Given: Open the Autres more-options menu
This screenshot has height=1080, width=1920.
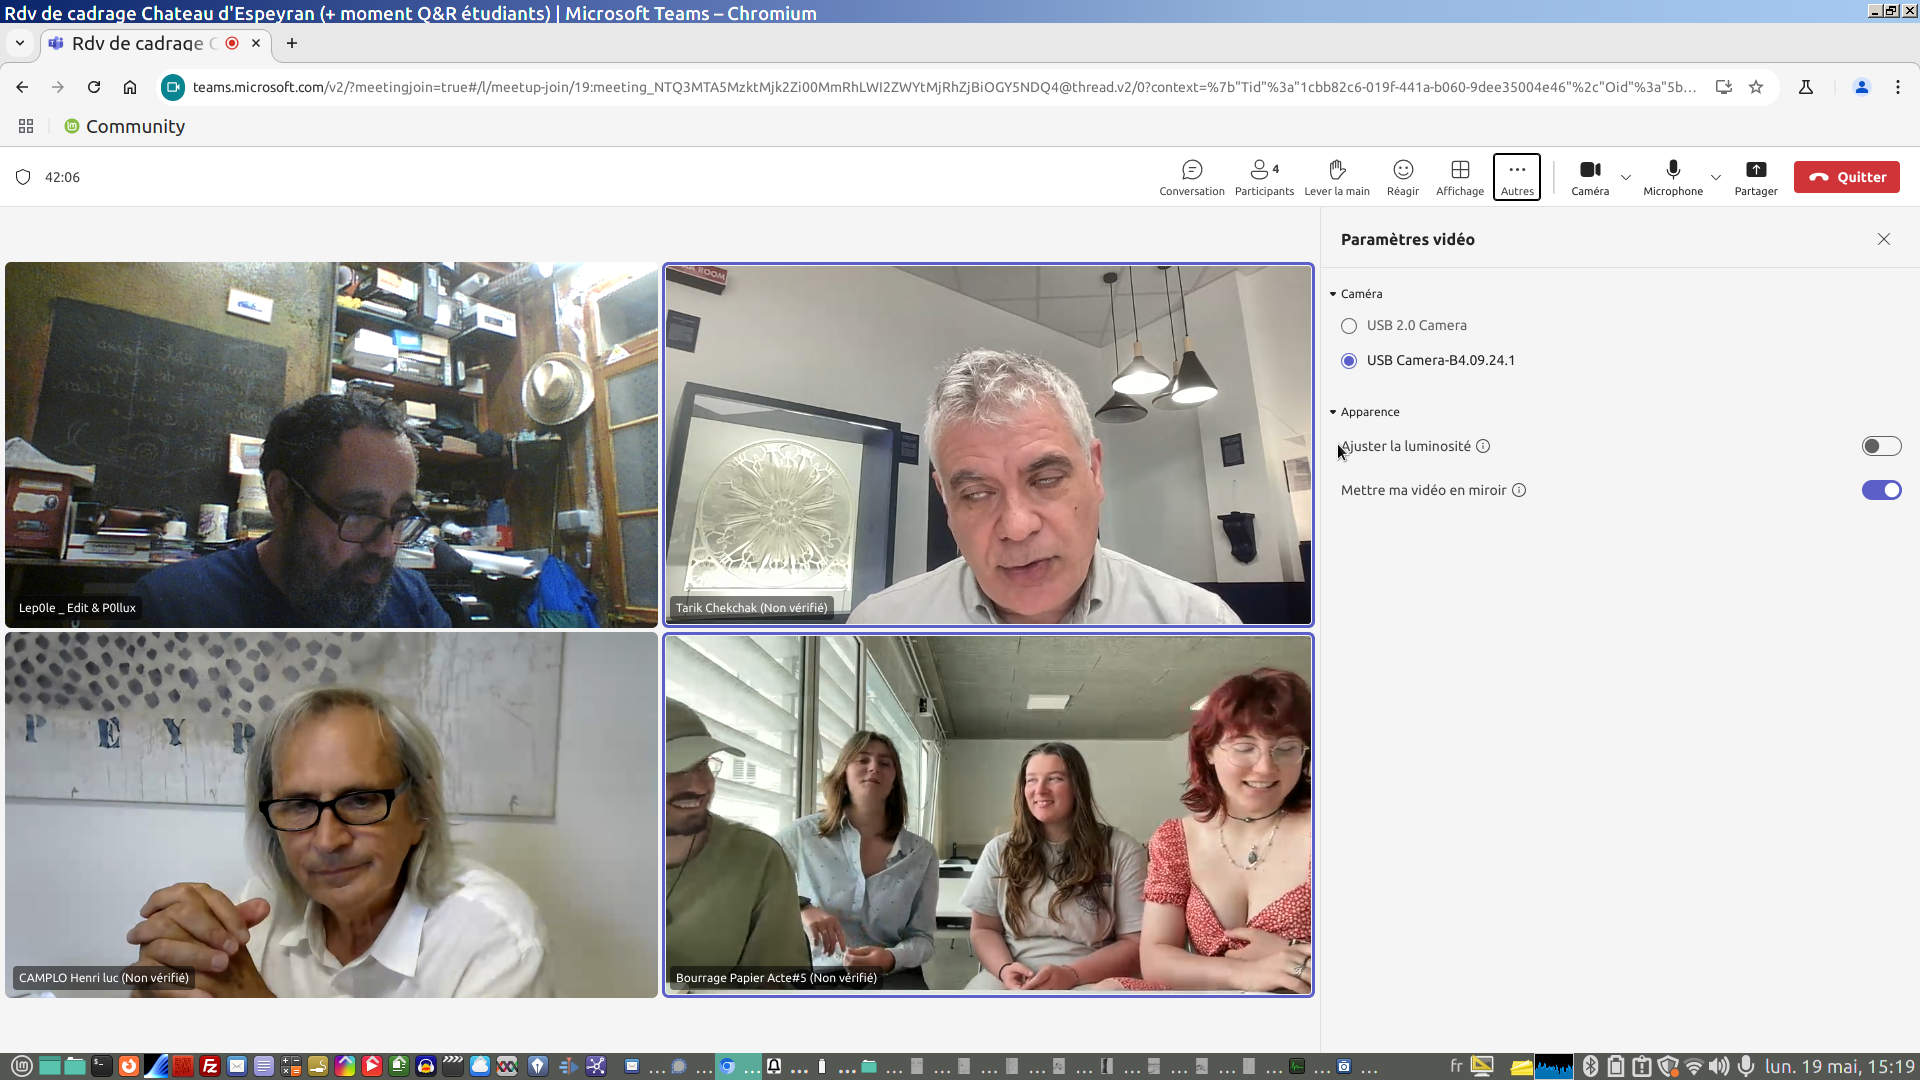Looking at the screenshot, I should tap(1516, 177).
